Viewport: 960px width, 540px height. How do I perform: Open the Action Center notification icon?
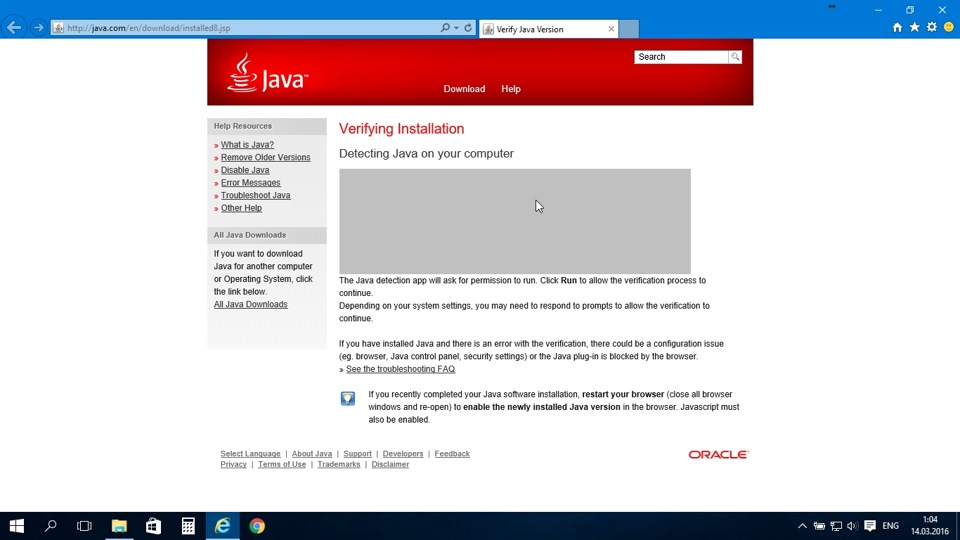870,526
